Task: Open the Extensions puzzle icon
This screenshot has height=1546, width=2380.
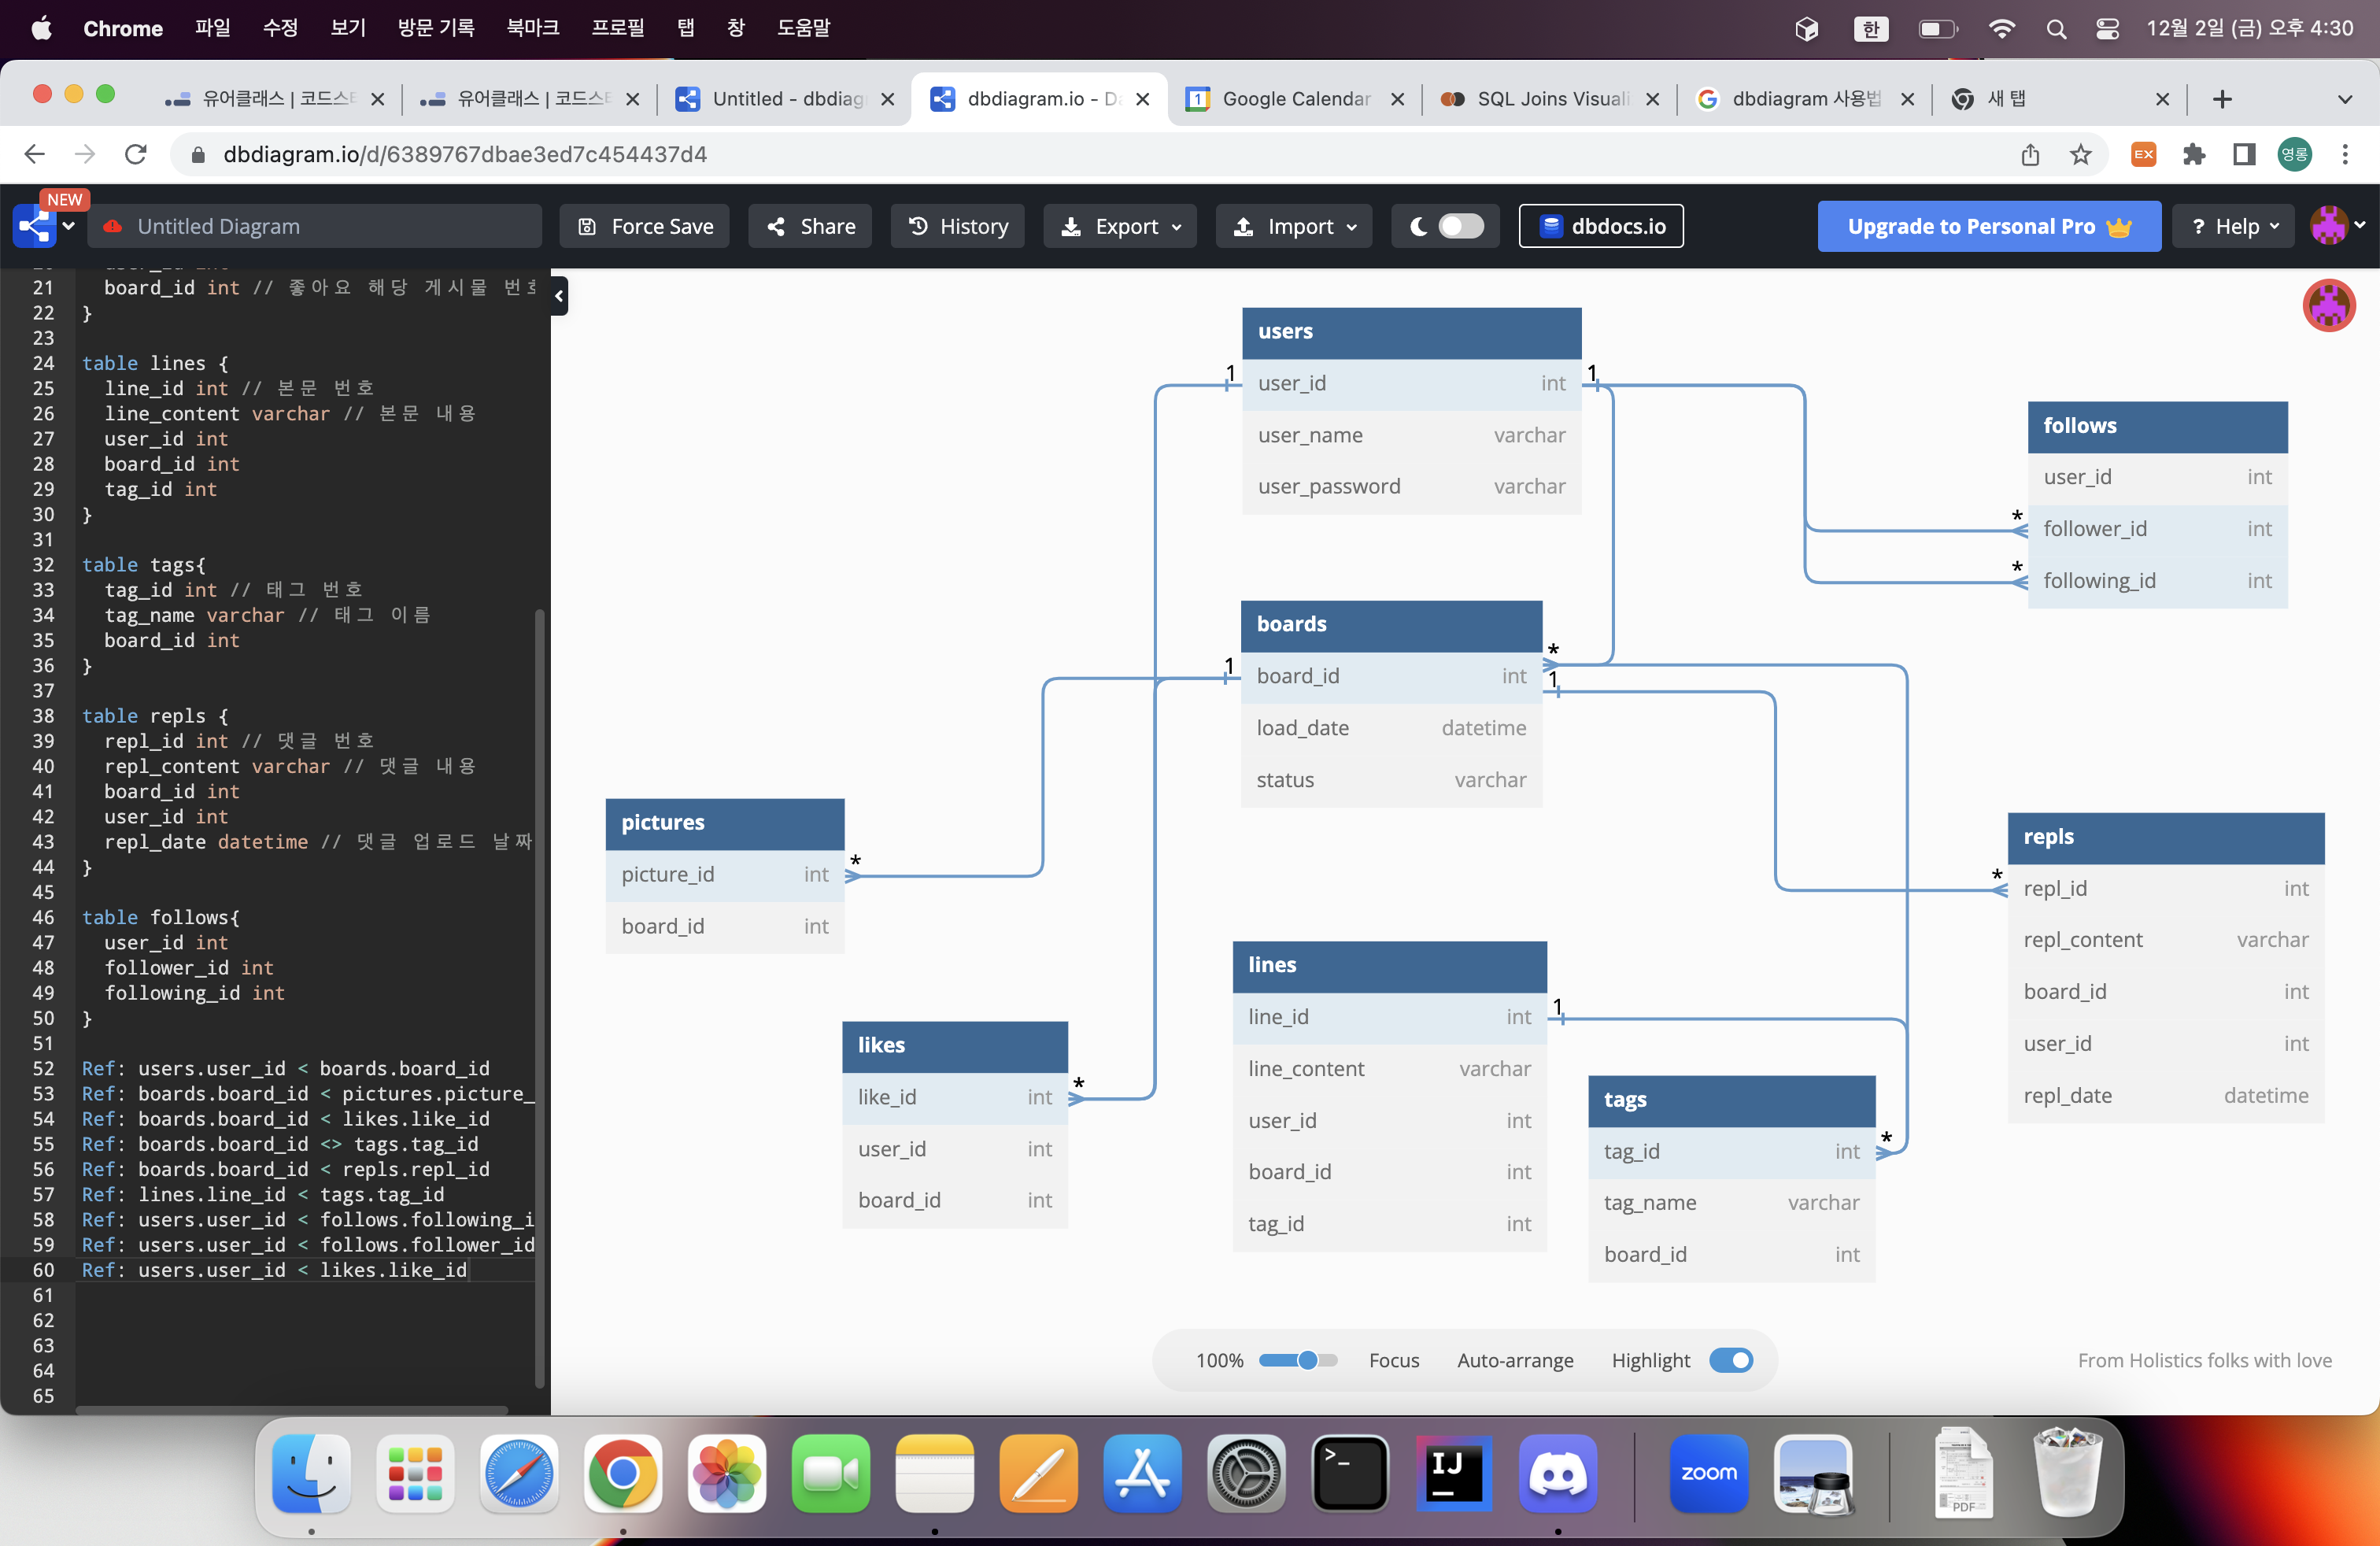Action: (x=2194, y=154)
